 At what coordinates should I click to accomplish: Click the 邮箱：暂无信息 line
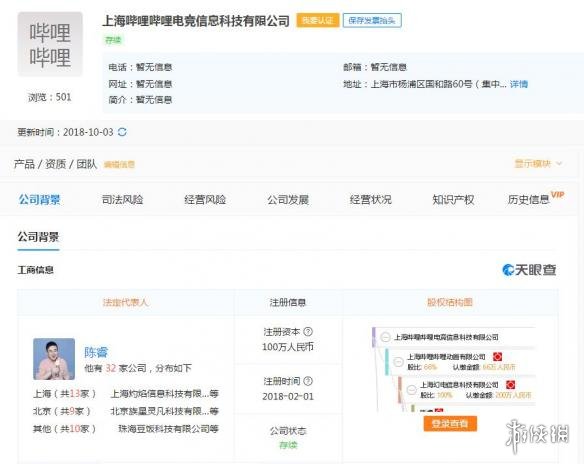click(375, 67)
